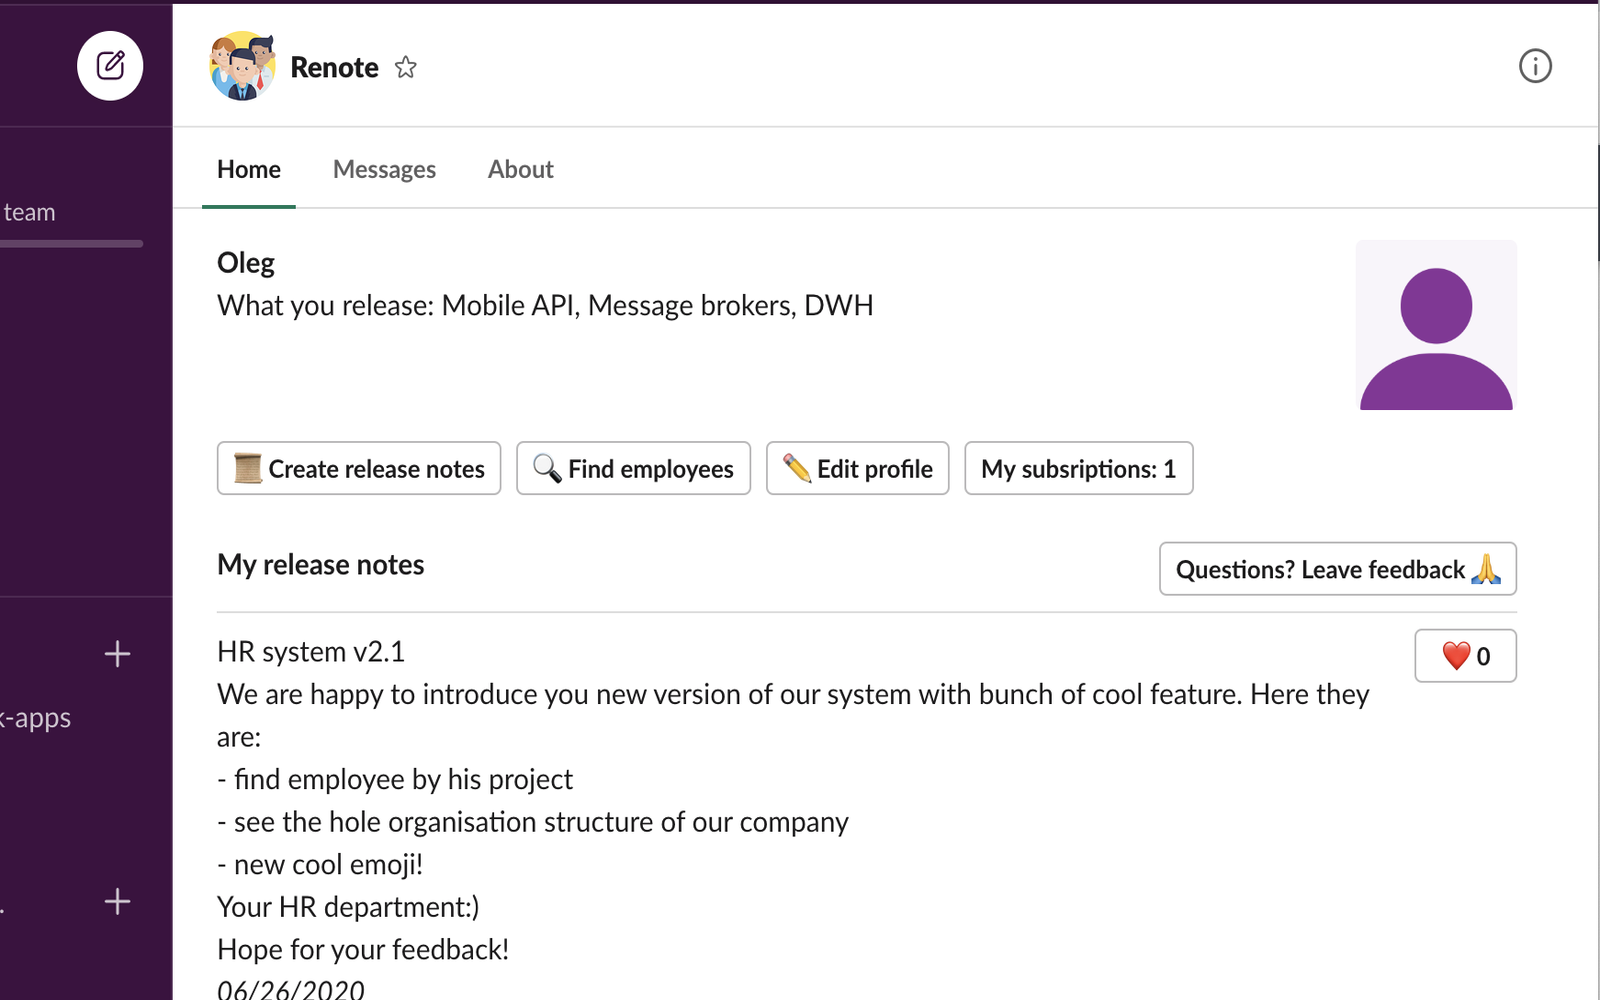
Task: Switch to the Messages tab
Action: tap(384, 169)
